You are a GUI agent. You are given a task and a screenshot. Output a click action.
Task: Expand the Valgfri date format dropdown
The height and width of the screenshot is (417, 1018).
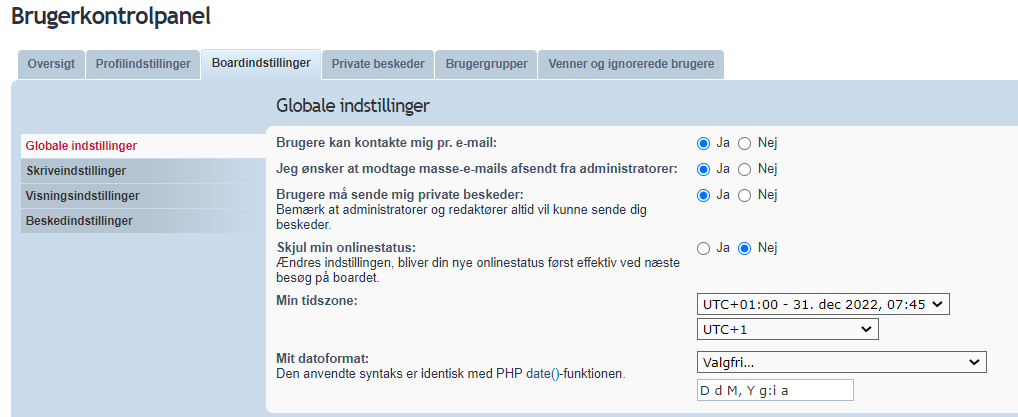[x=841, y=362]
